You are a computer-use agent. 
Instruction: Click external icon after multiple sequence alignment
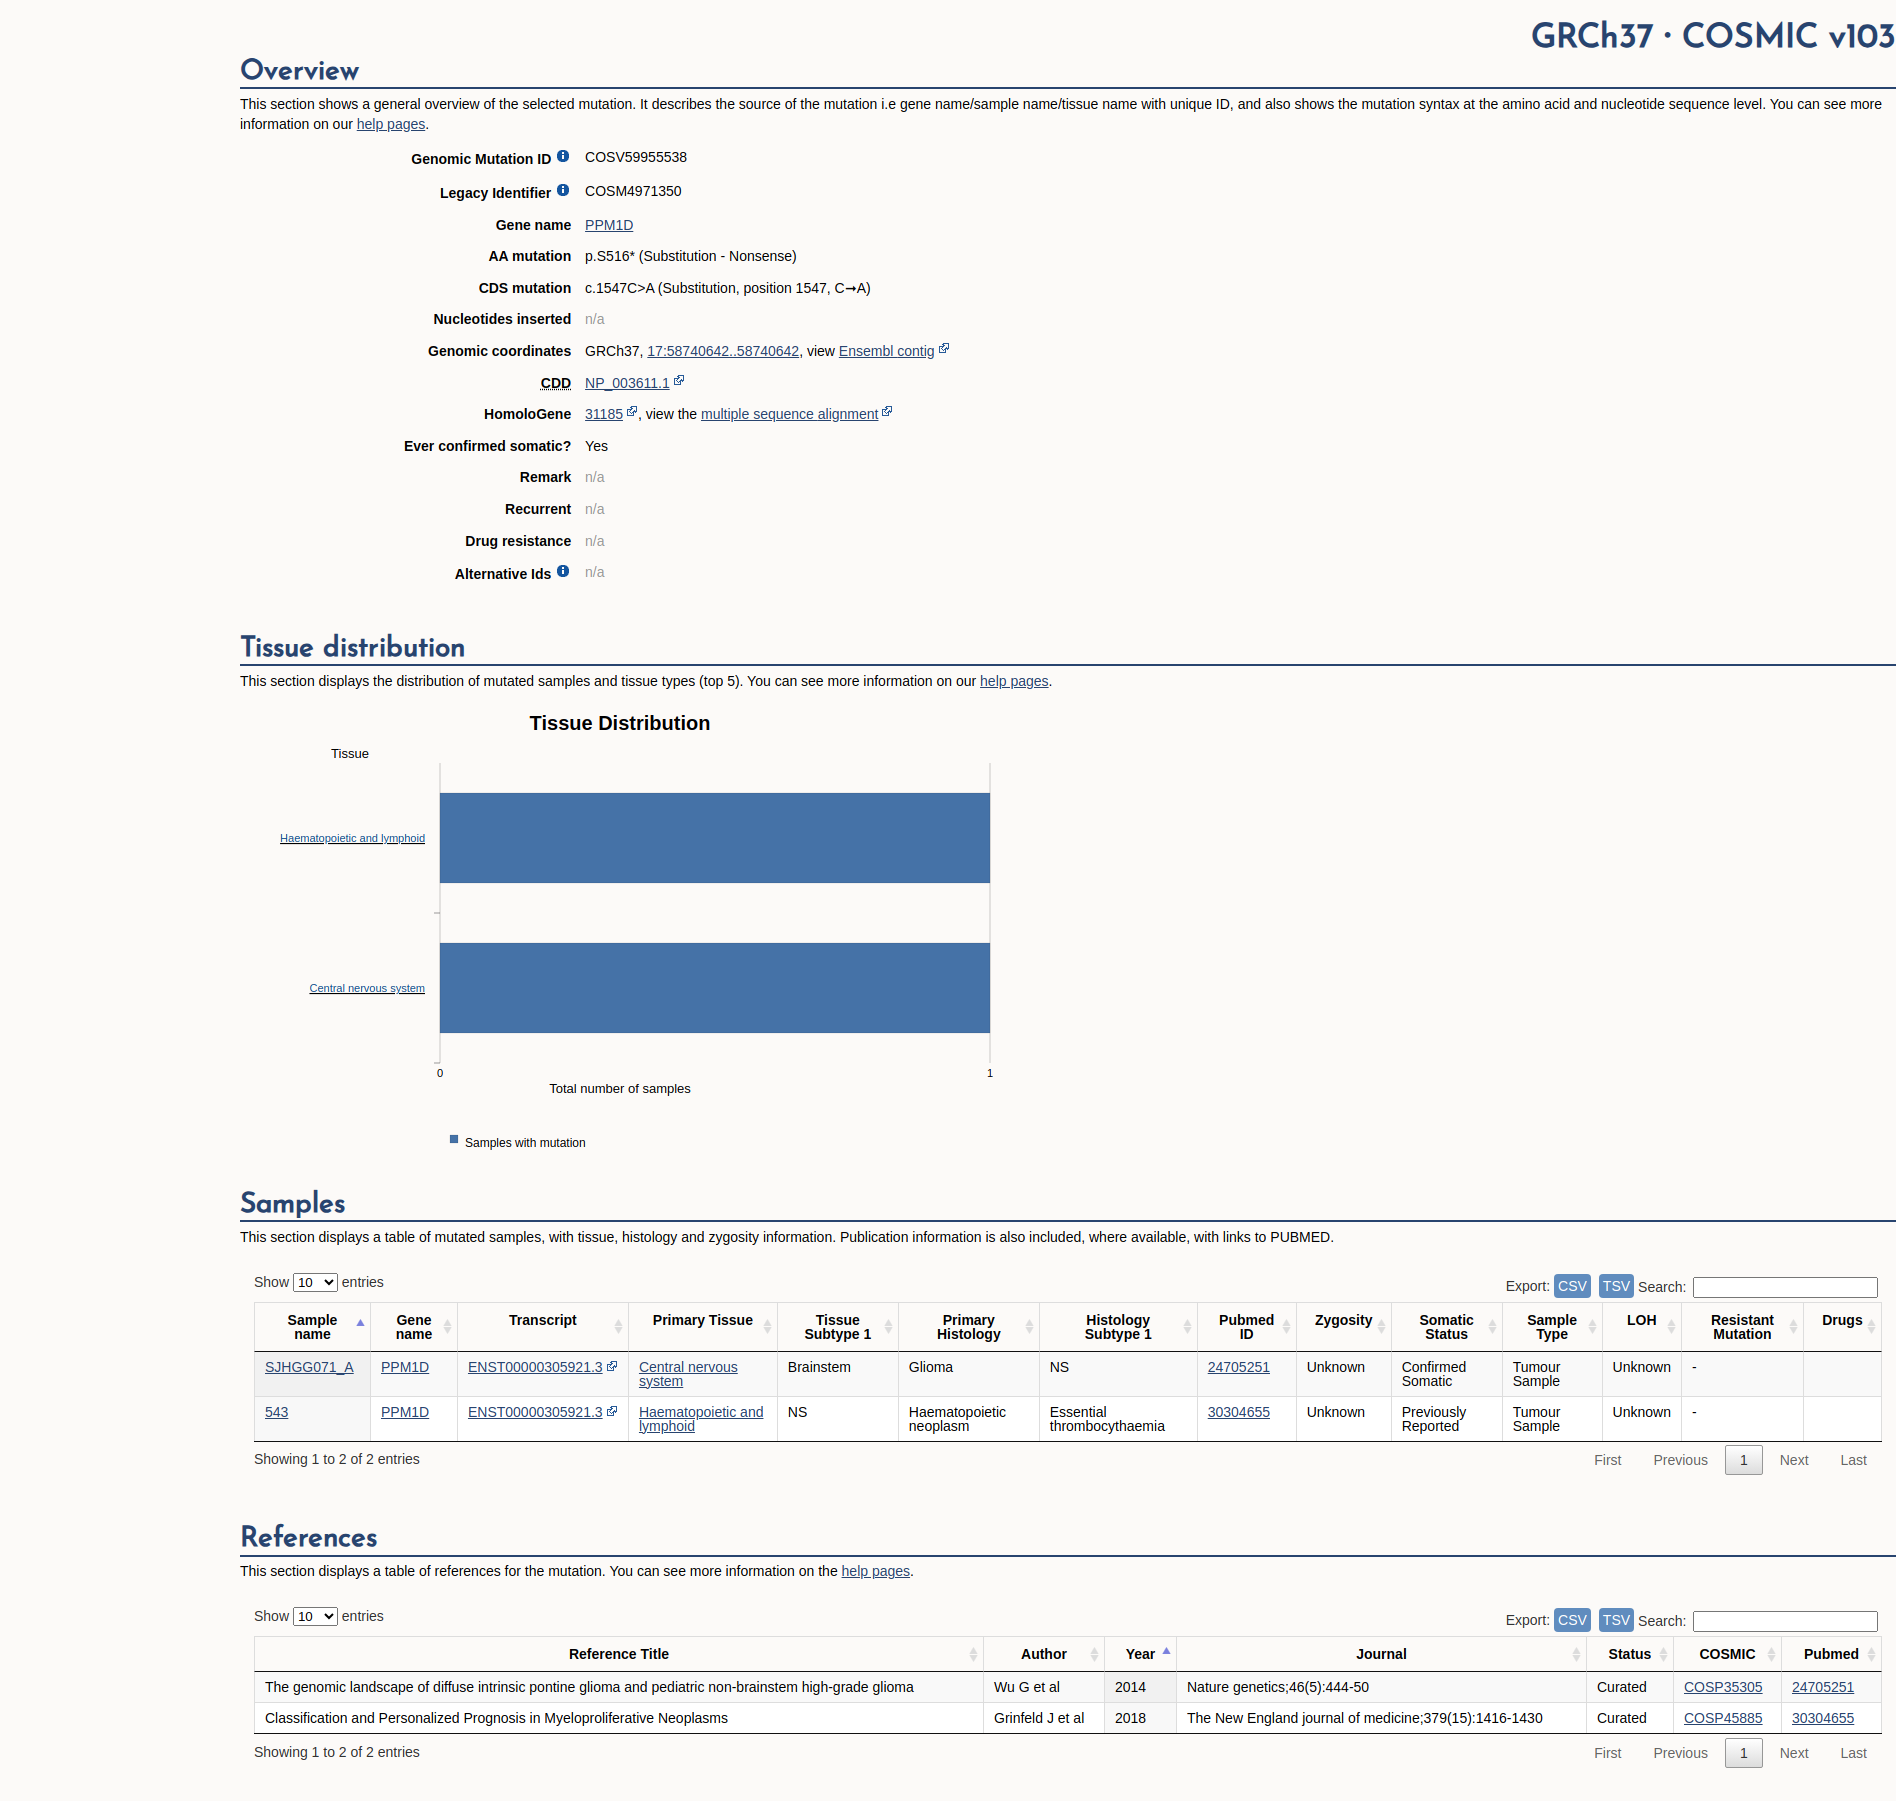(x=887, y=411)
